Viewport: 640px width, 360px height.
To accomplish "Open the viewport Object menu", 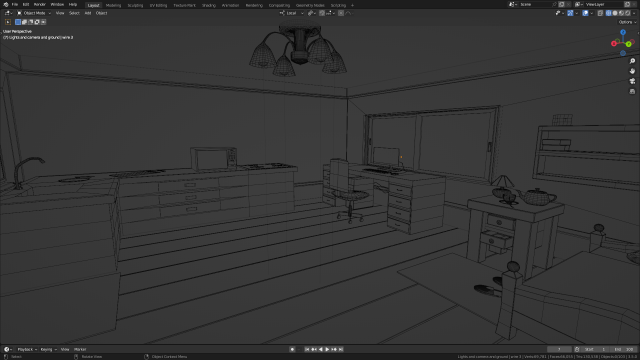I will click(101, 13).
